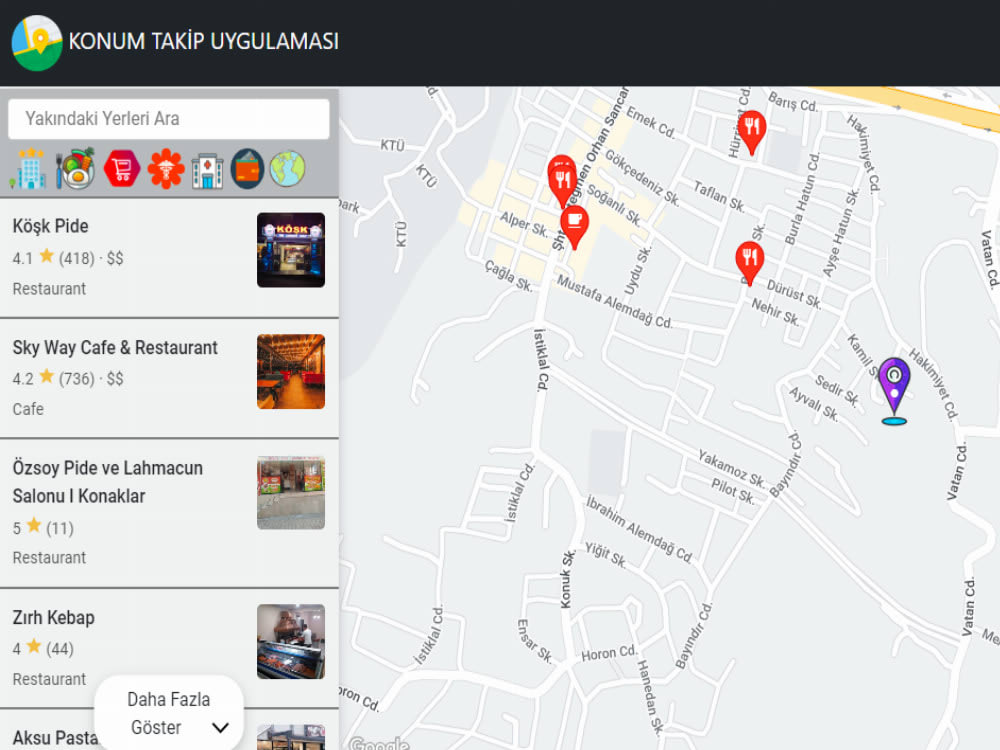This screenshot has height=750, width=1000.
Task: Click the 5 (11) rating text
Action: click(43, 527)
